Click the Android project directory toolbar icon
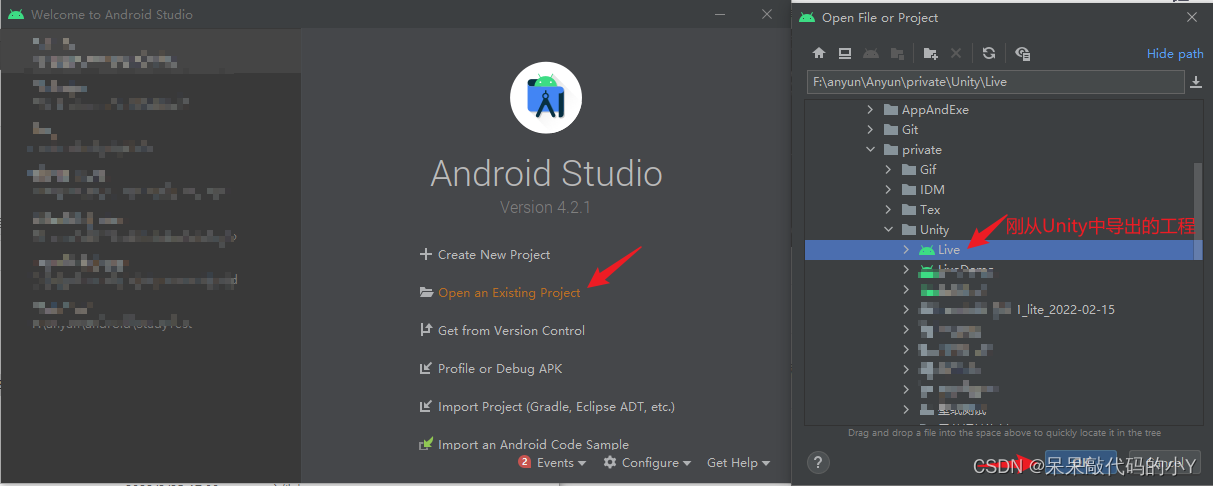This screenshot has height=486, width=1213. coord(871,53)
